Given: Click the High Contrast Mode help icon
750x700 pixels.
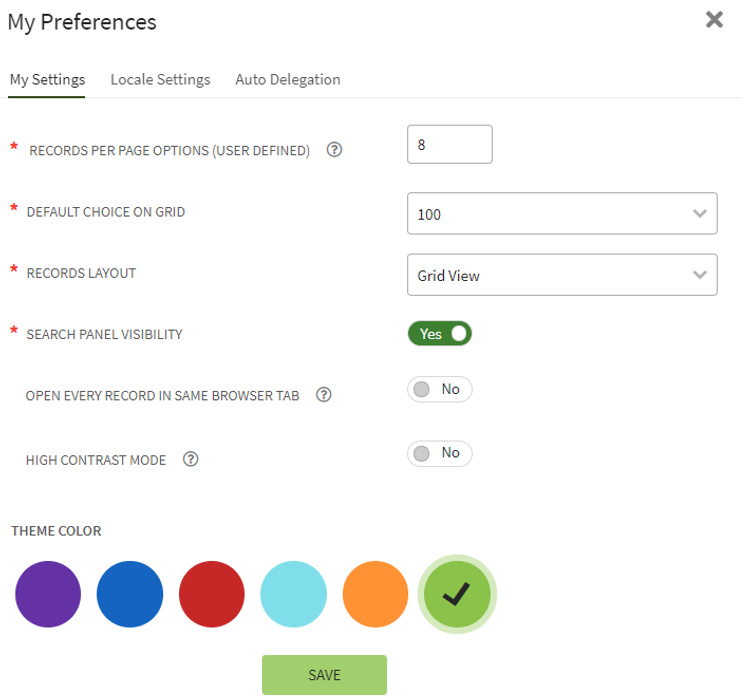Looking at the screenshot, I should (191, 460).
